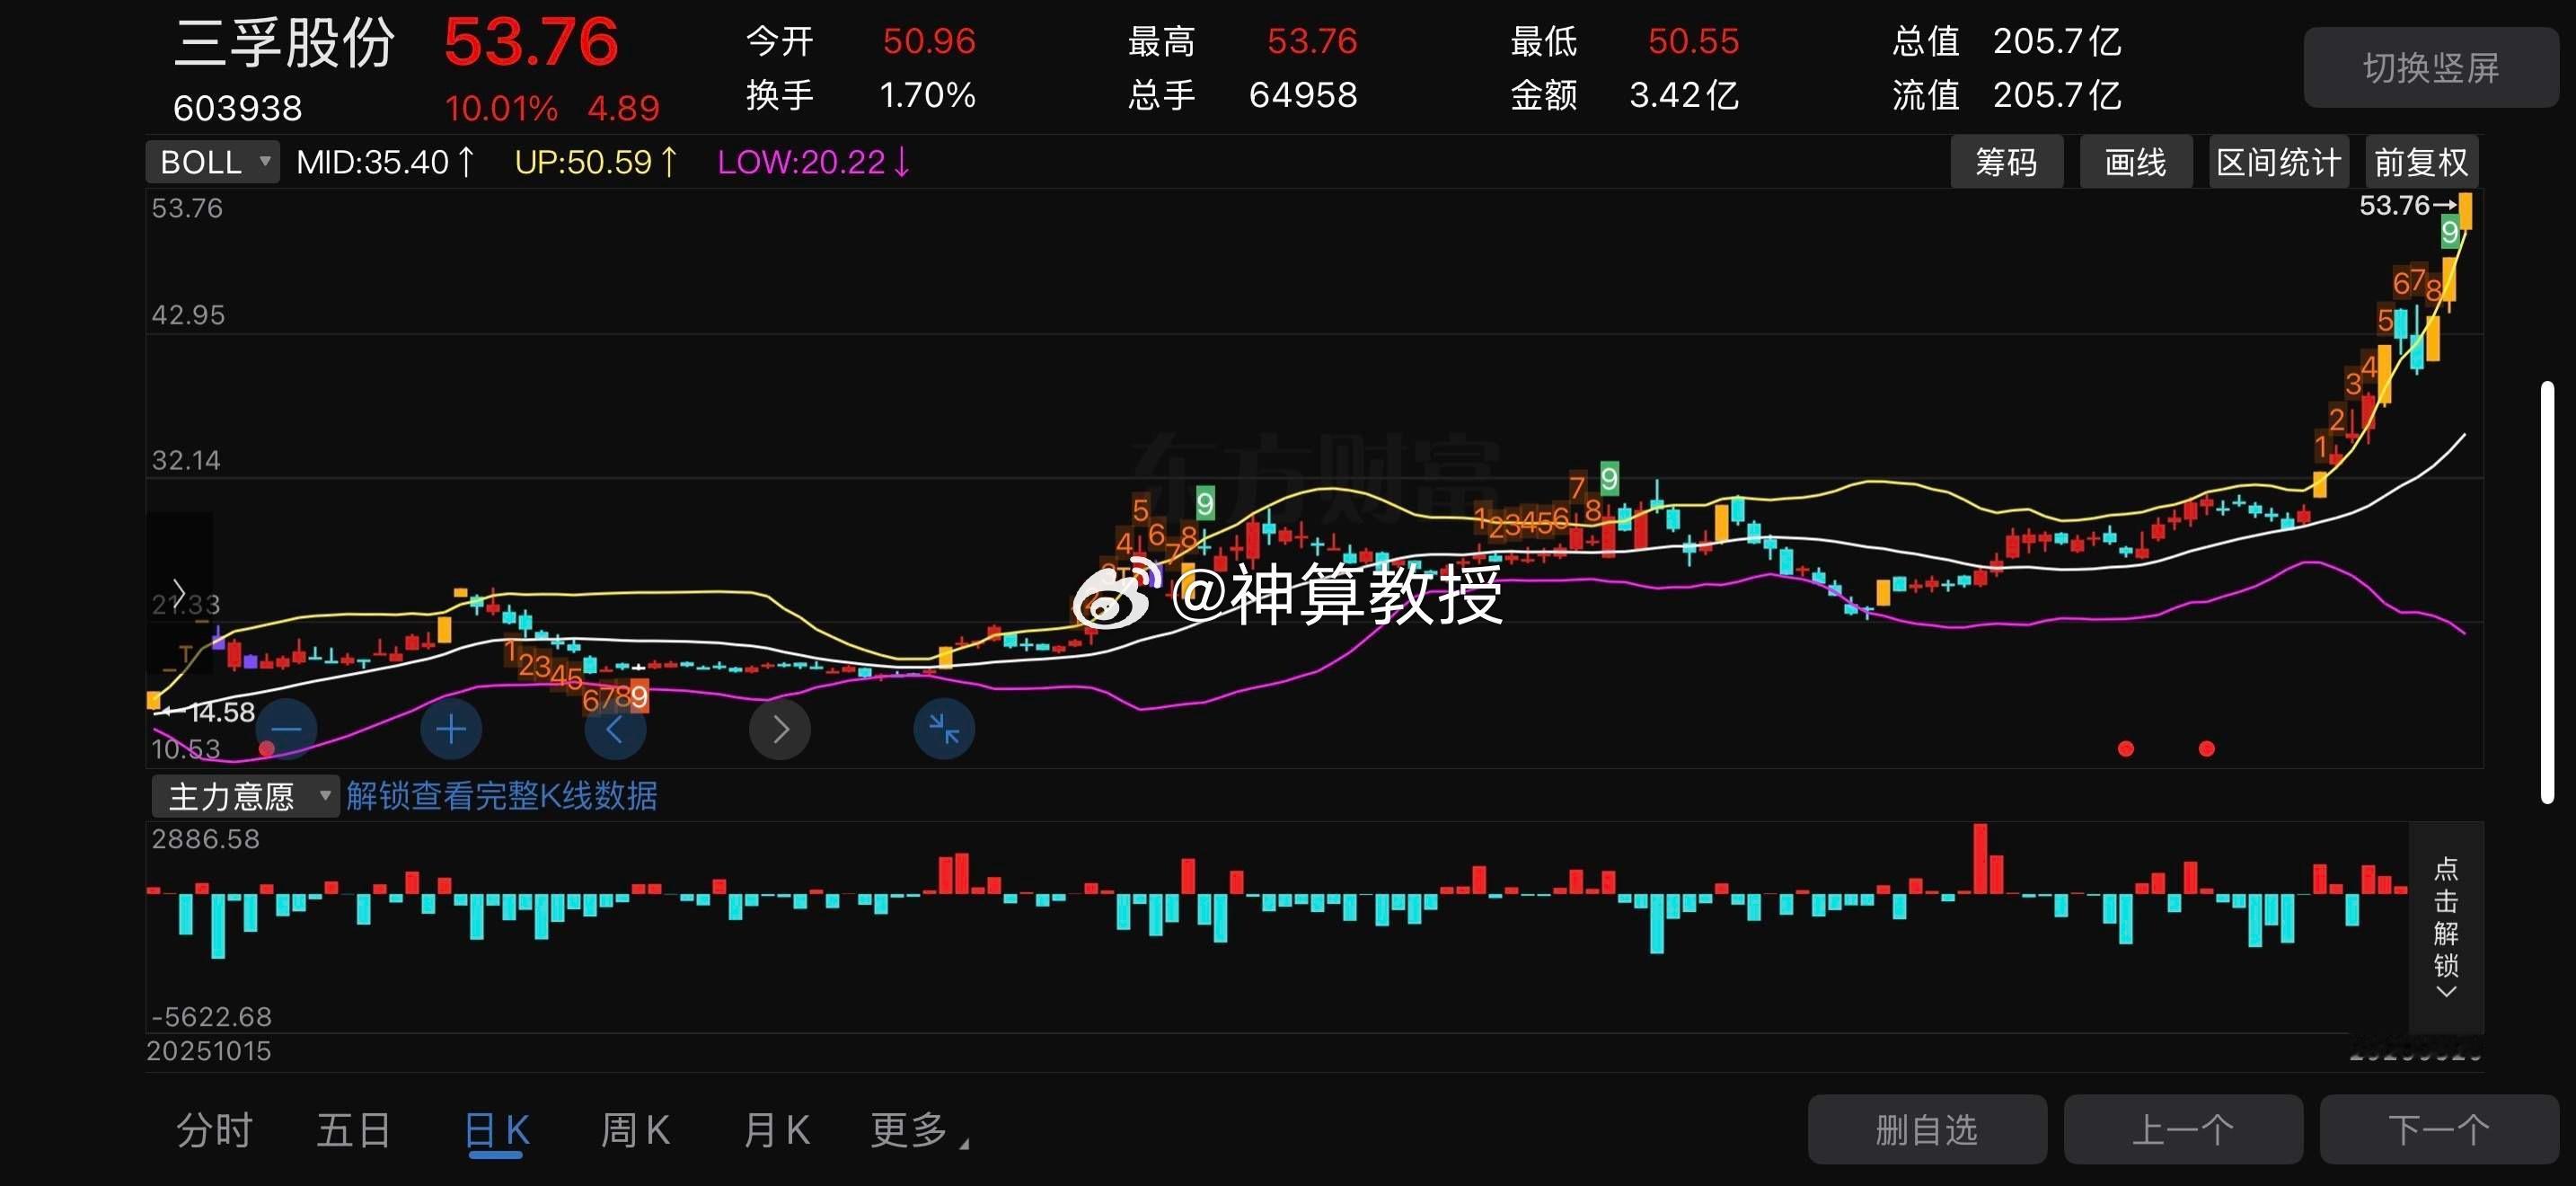Click the 换手 value 1.70%
The width and height of the screenshot is (2576, 1186).
(x=927, y=95)
